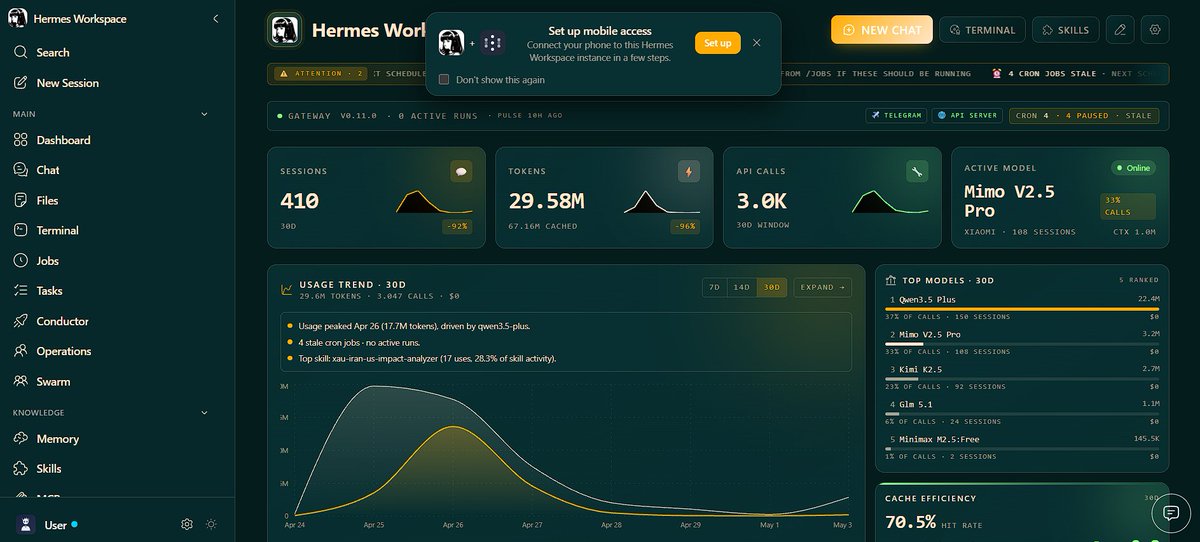This screenshot has width=1200, height=542.
Task: Click the 70.5% hit rate value
Action: click(911, 522)
